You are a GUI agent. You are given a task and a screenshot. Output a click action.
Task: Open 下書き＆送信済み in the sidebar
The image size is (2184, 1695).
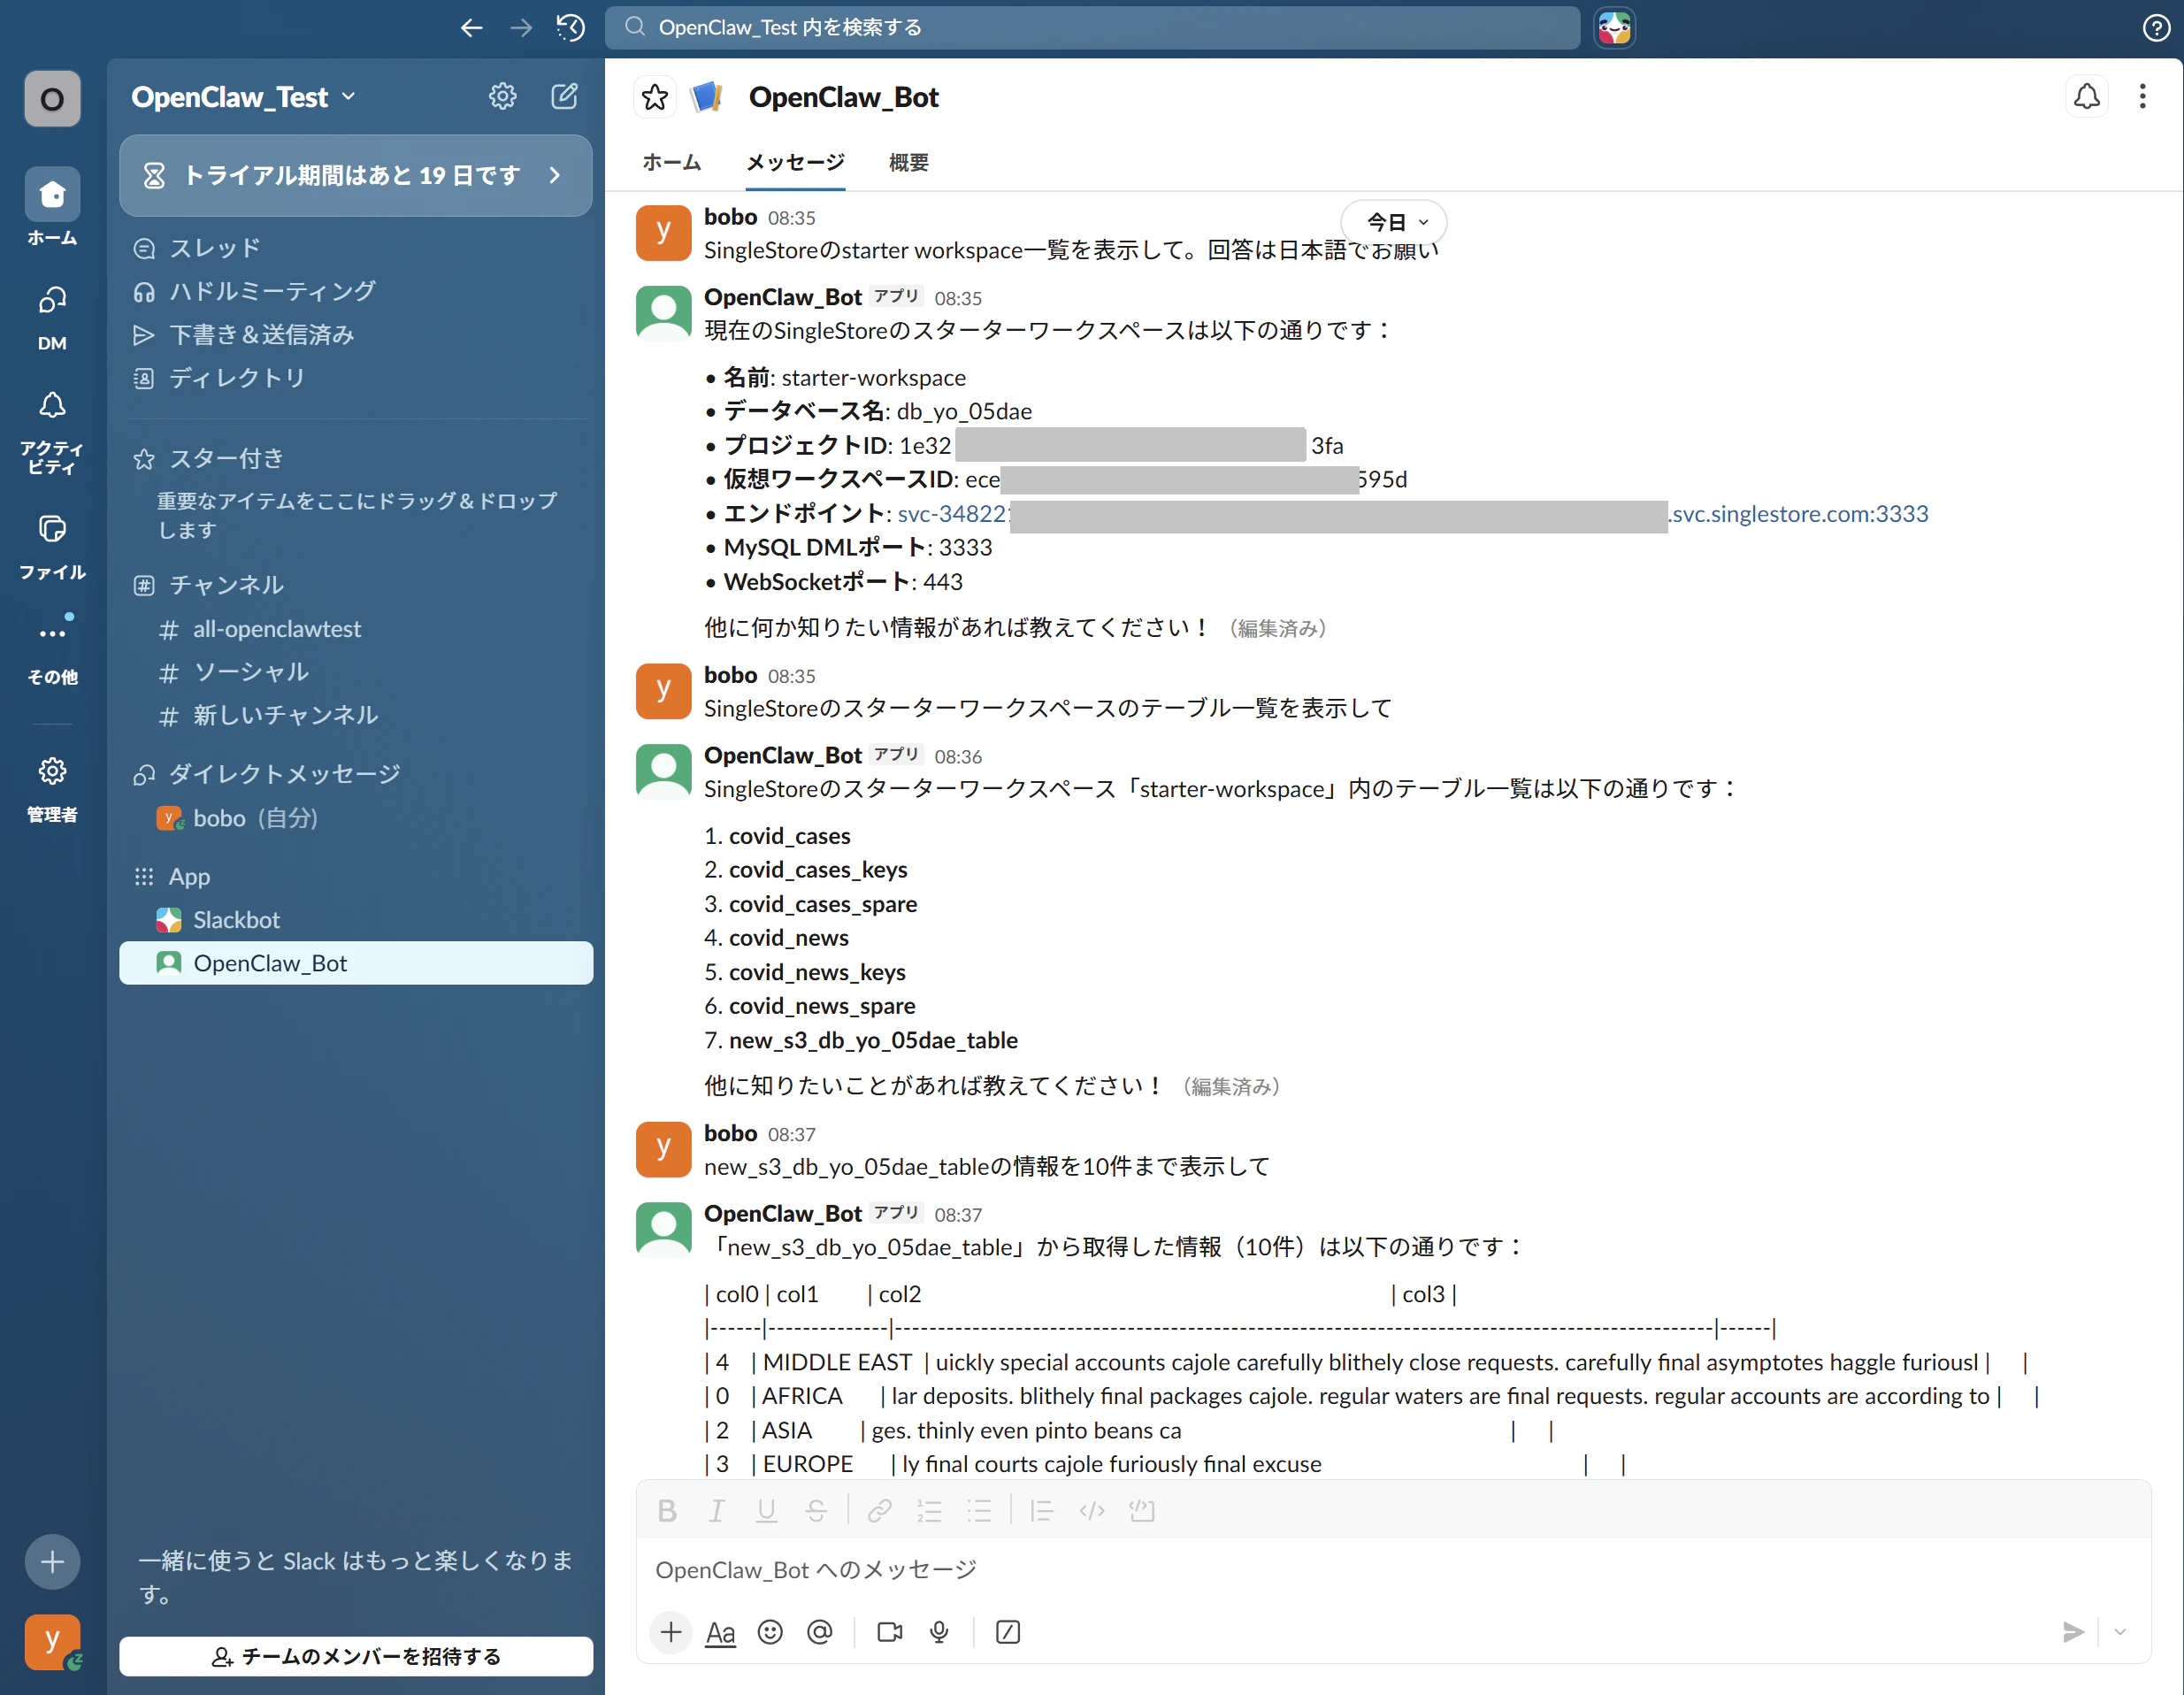356,334
